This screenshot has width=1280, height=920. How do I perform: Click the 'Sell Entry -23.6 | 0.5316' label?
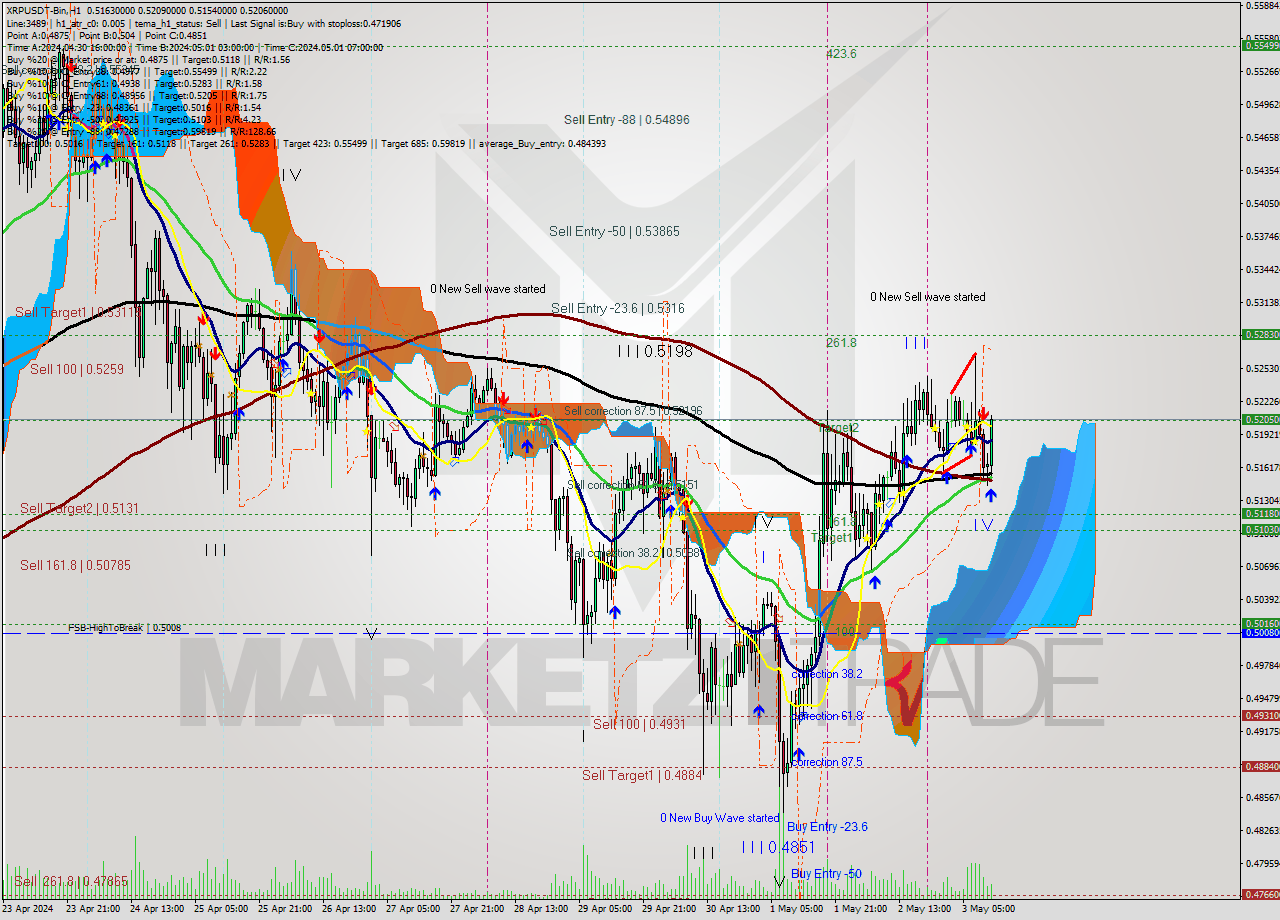pyautogui.click(x=618, y=309)
